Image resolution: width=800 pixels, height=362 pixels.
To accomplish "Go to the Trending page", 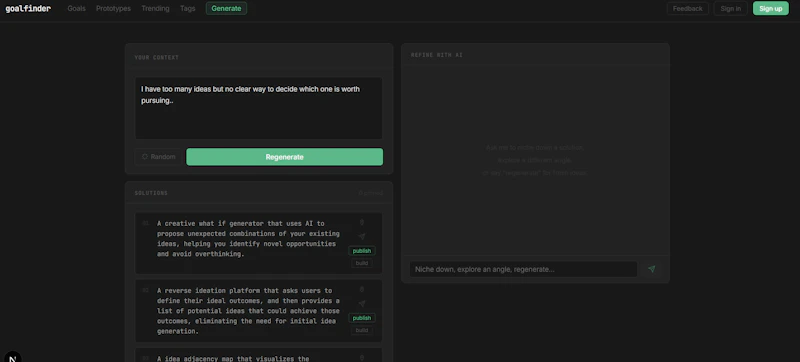I will point(155,8).
